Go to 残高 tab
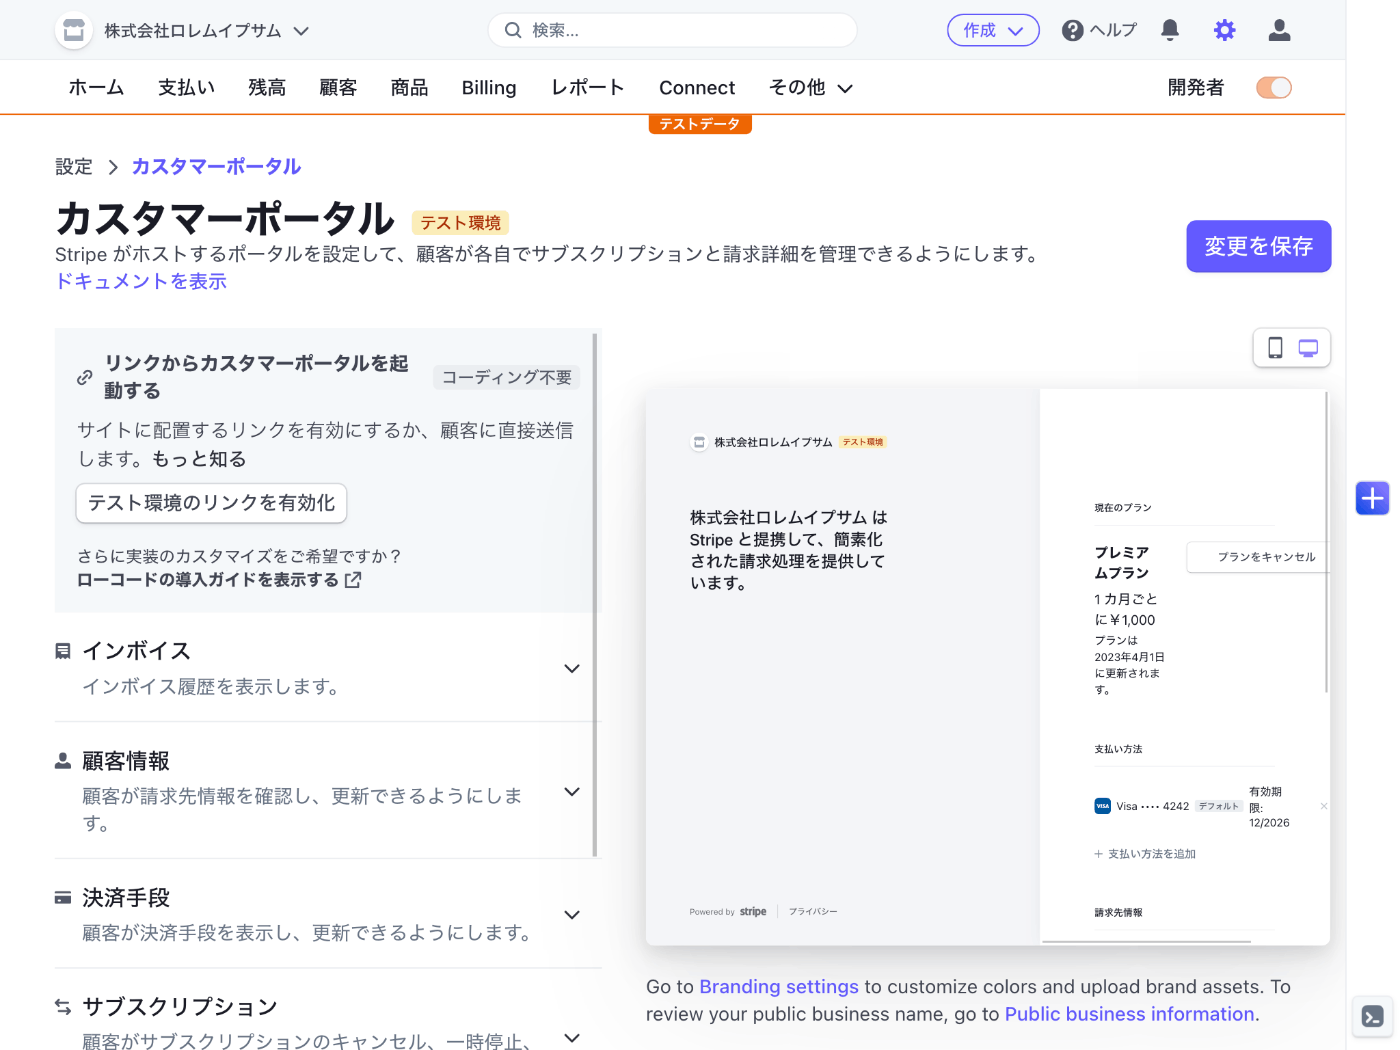The height and width of the screenshot is (1050, 1400). click(267, 88)
